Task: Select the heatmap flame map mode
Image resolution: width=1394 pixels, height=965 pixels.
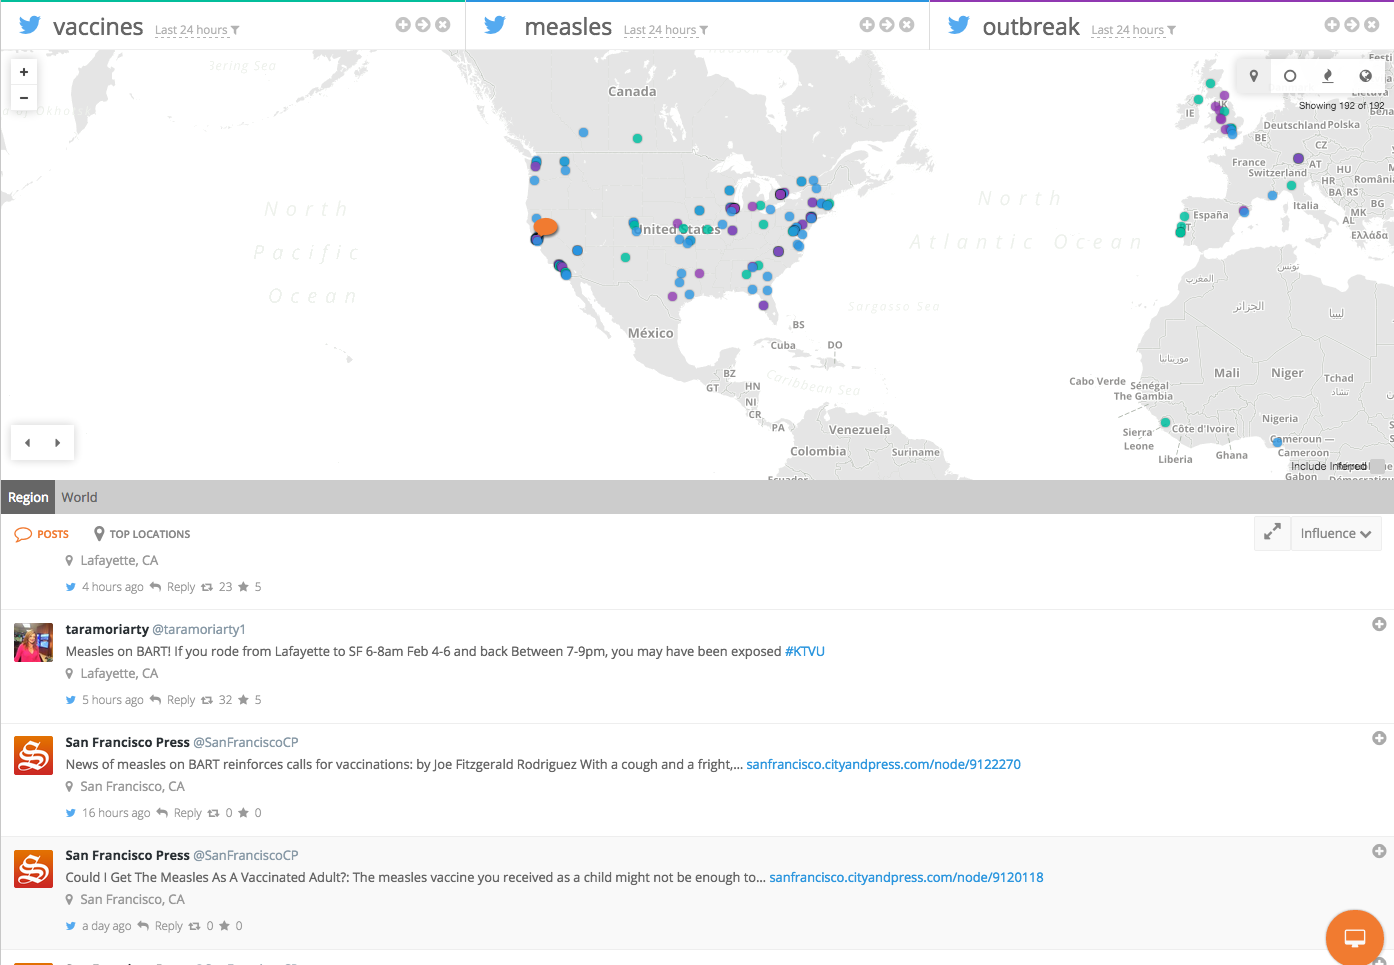Action: pyautogui.click(x=1328, y=76)
